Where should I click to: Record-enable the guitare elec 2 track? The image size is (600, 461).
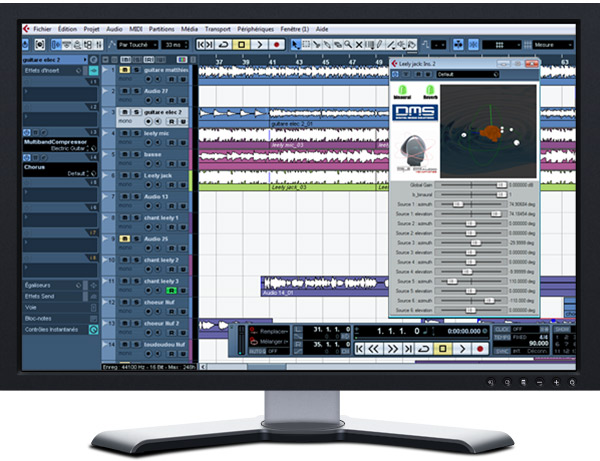148,121
